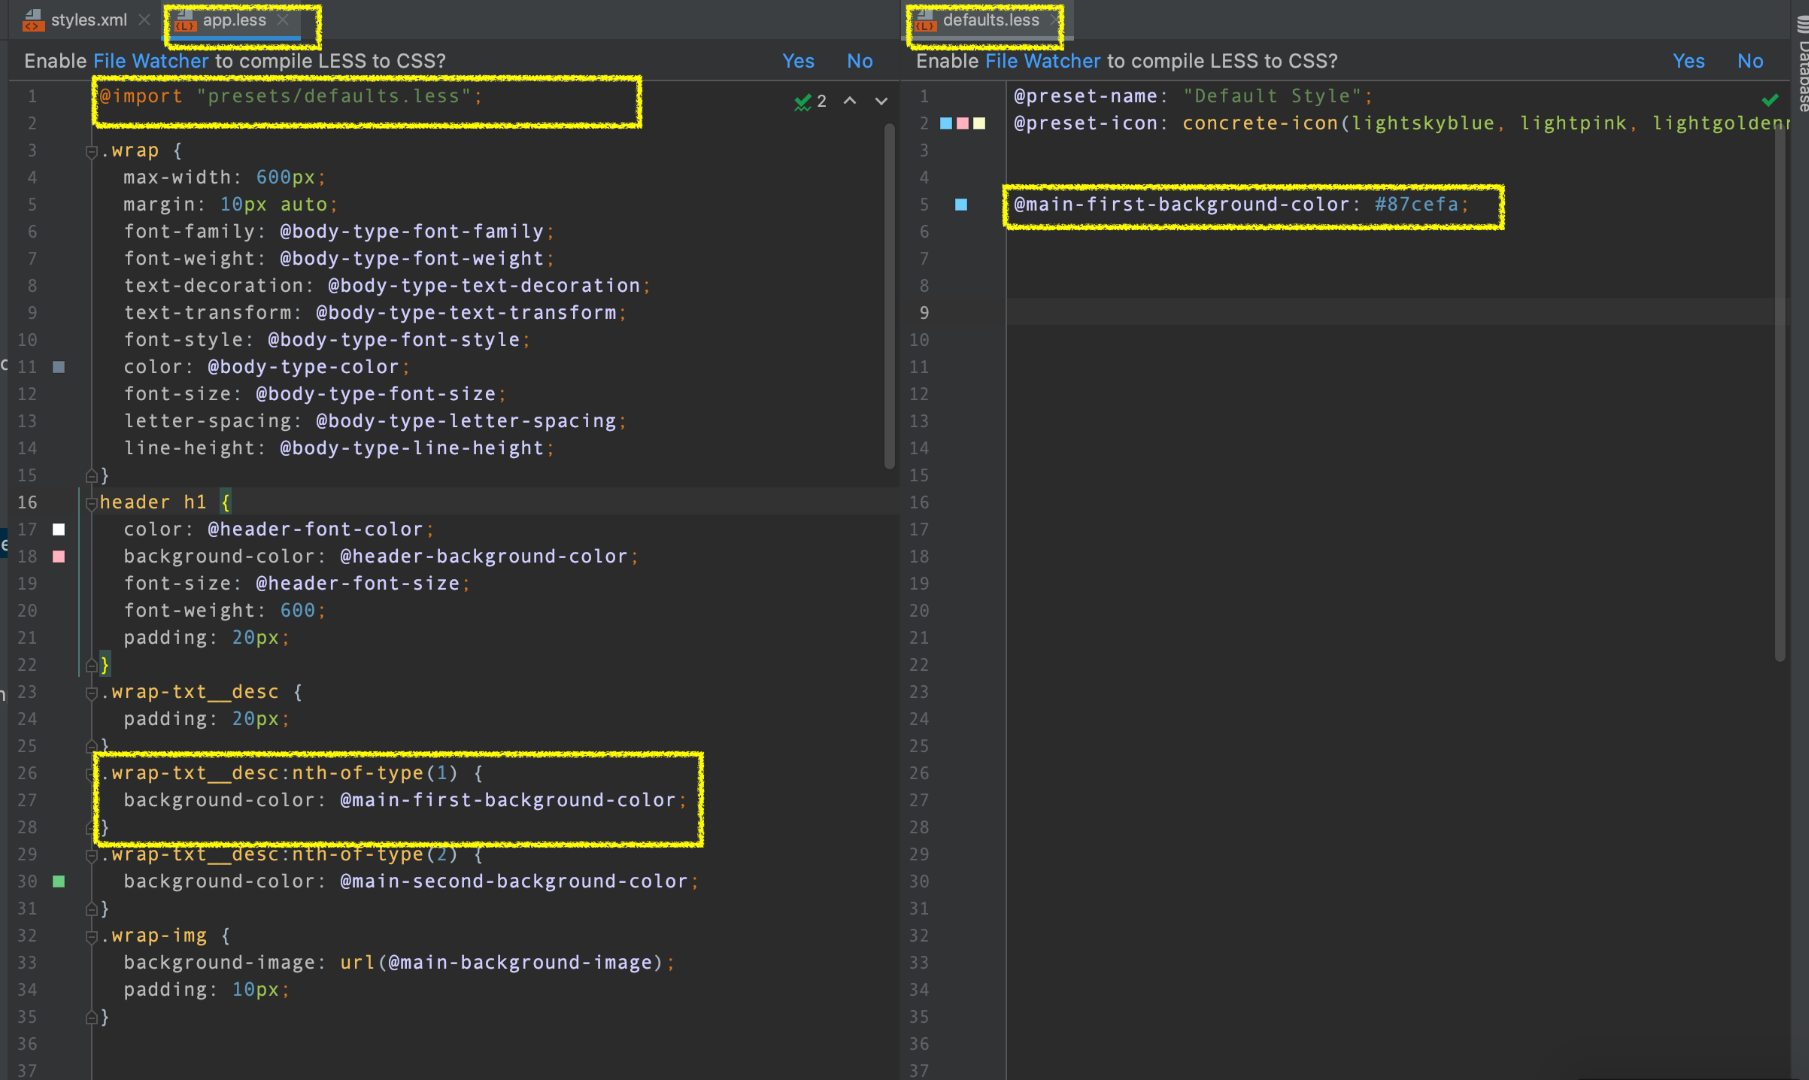The width and height of the screenshot is (1809, 1080).
Task: Click light yellow swatch on preset-icon line
Action: 979,123
